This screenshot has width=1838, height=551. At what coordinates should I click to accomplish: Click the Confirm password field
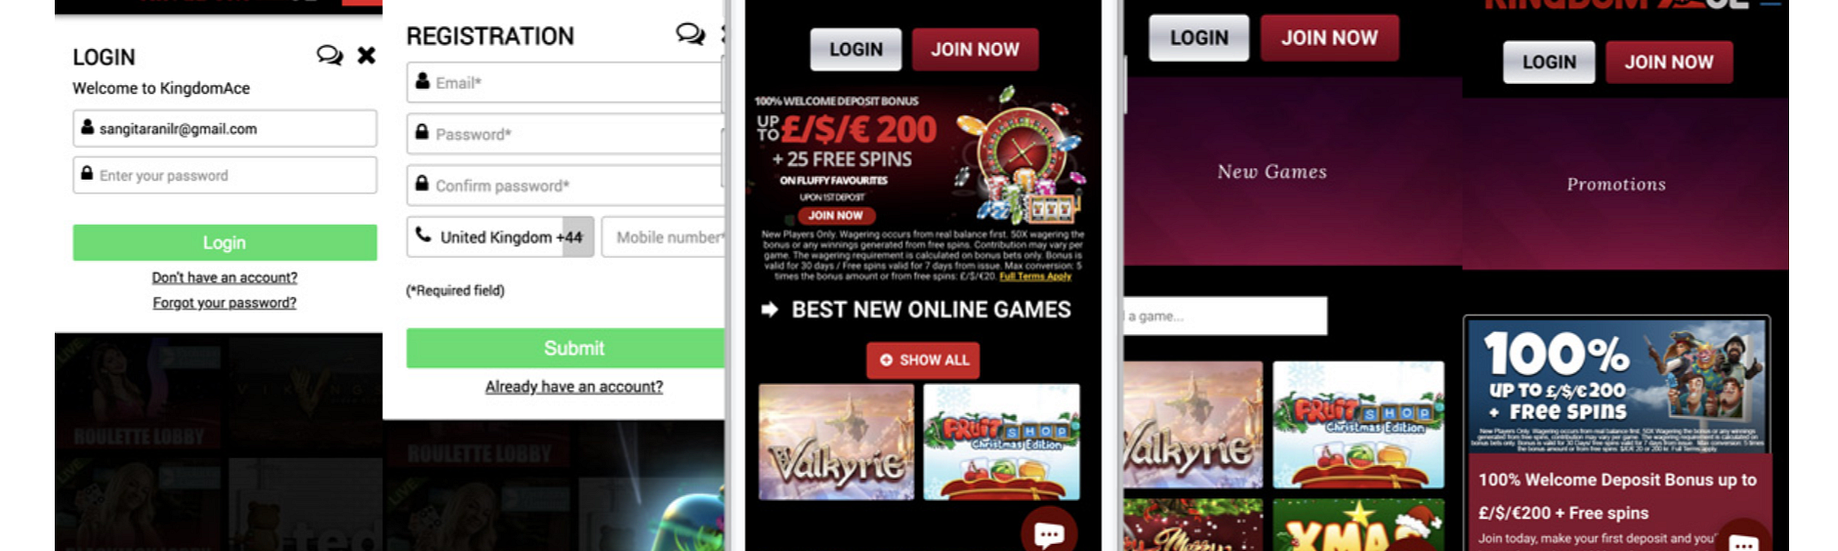tap(565, 186)
